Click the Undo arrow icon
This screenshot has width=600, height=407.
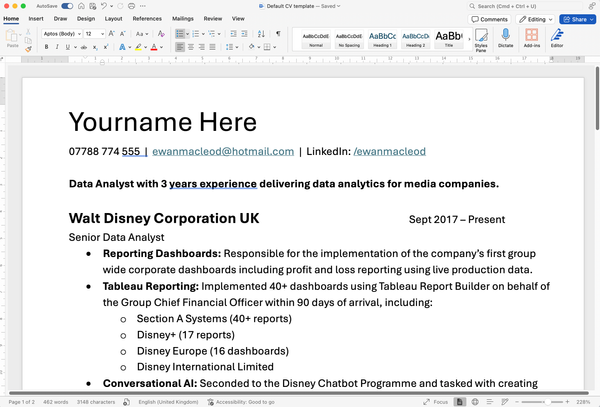(104, 6)
